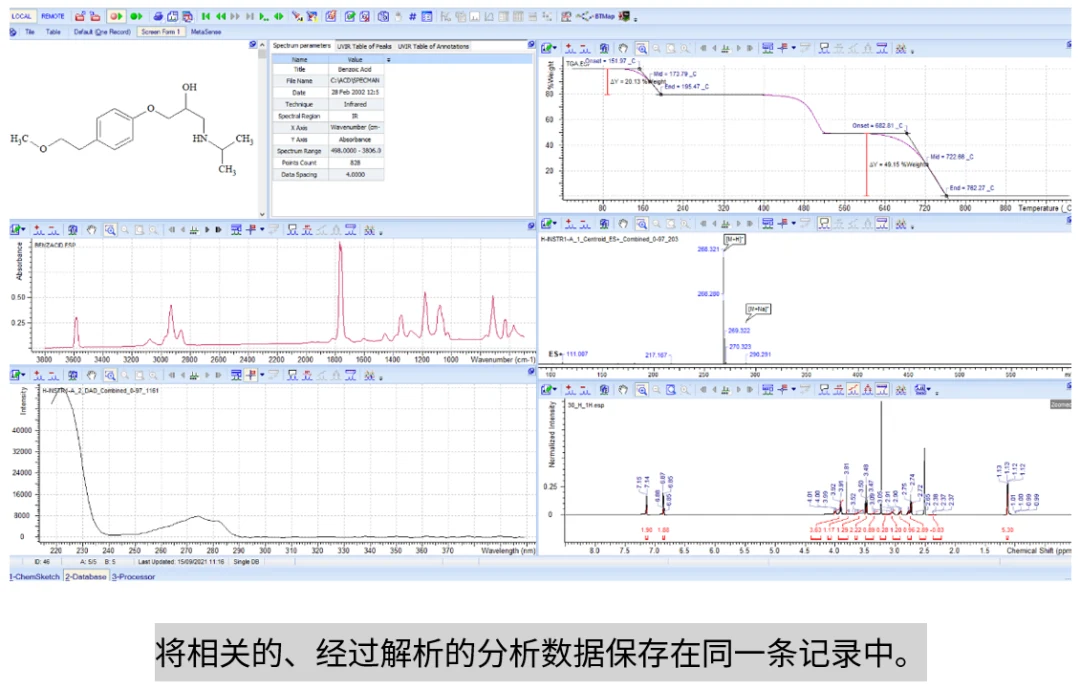
Task: Open IR panel spectrum dropdown icon
Action: (x=17, y=229)
